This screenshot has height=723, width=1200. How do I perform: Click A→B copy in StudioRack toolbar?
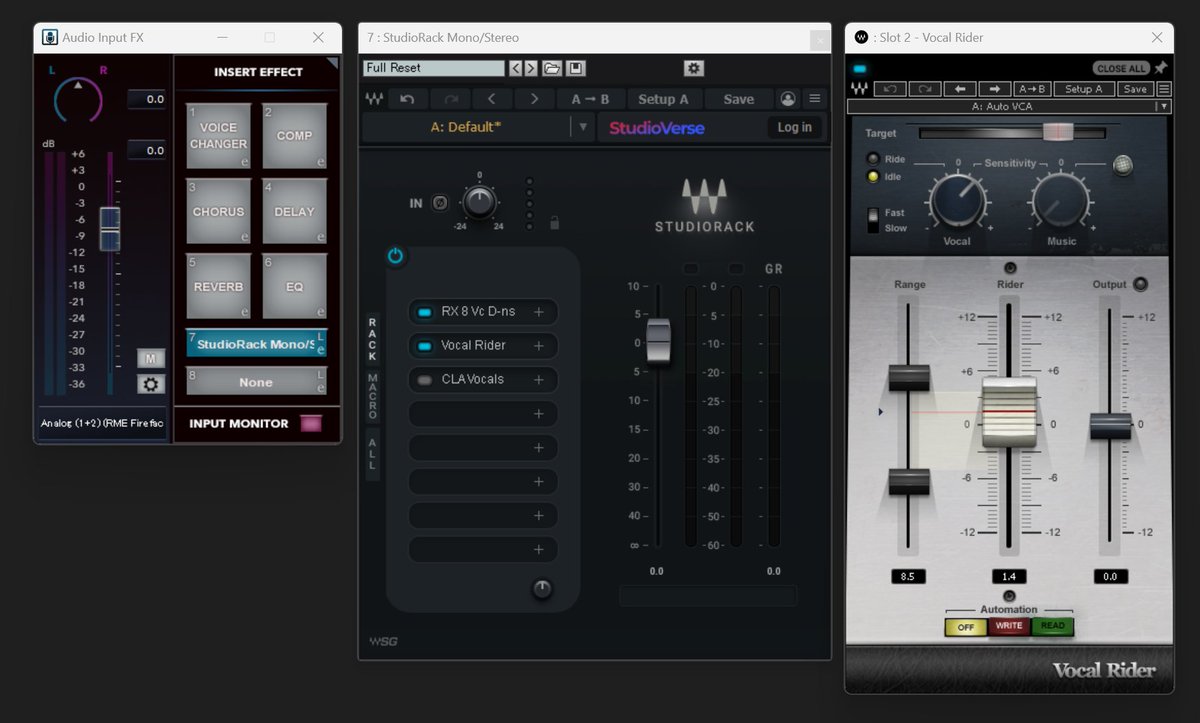(590, 99)
